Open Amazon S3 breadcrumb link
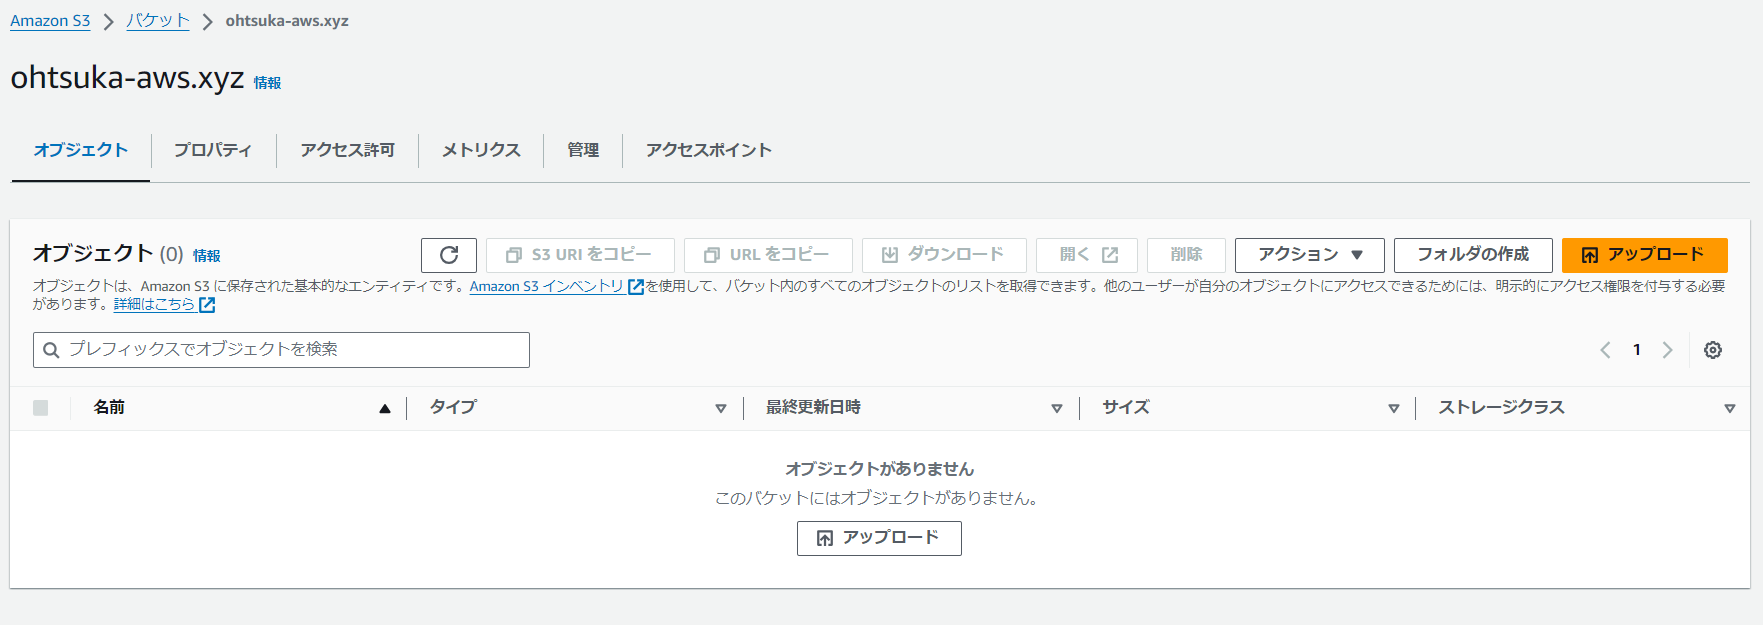The image size is (1763, 625). tap(50, 21)
